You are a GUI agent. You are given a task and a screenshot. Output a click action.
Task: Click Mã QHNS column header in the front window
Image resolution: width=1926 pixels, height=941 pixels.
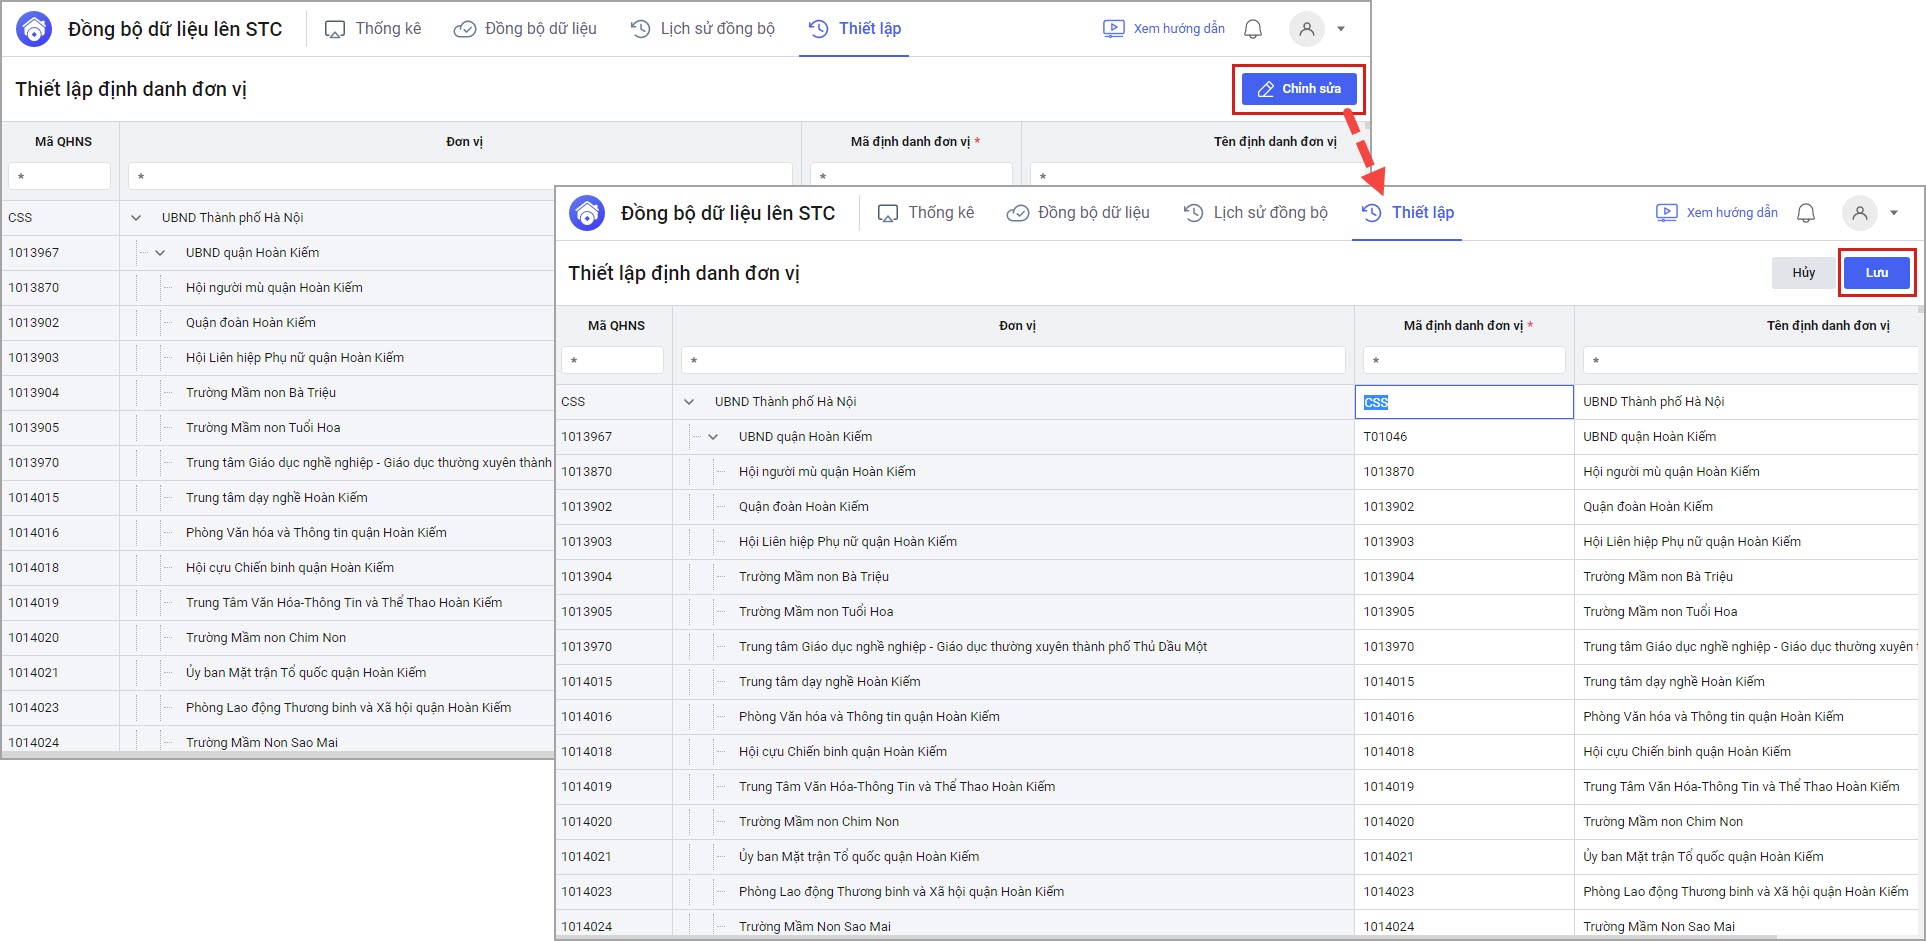616,326
